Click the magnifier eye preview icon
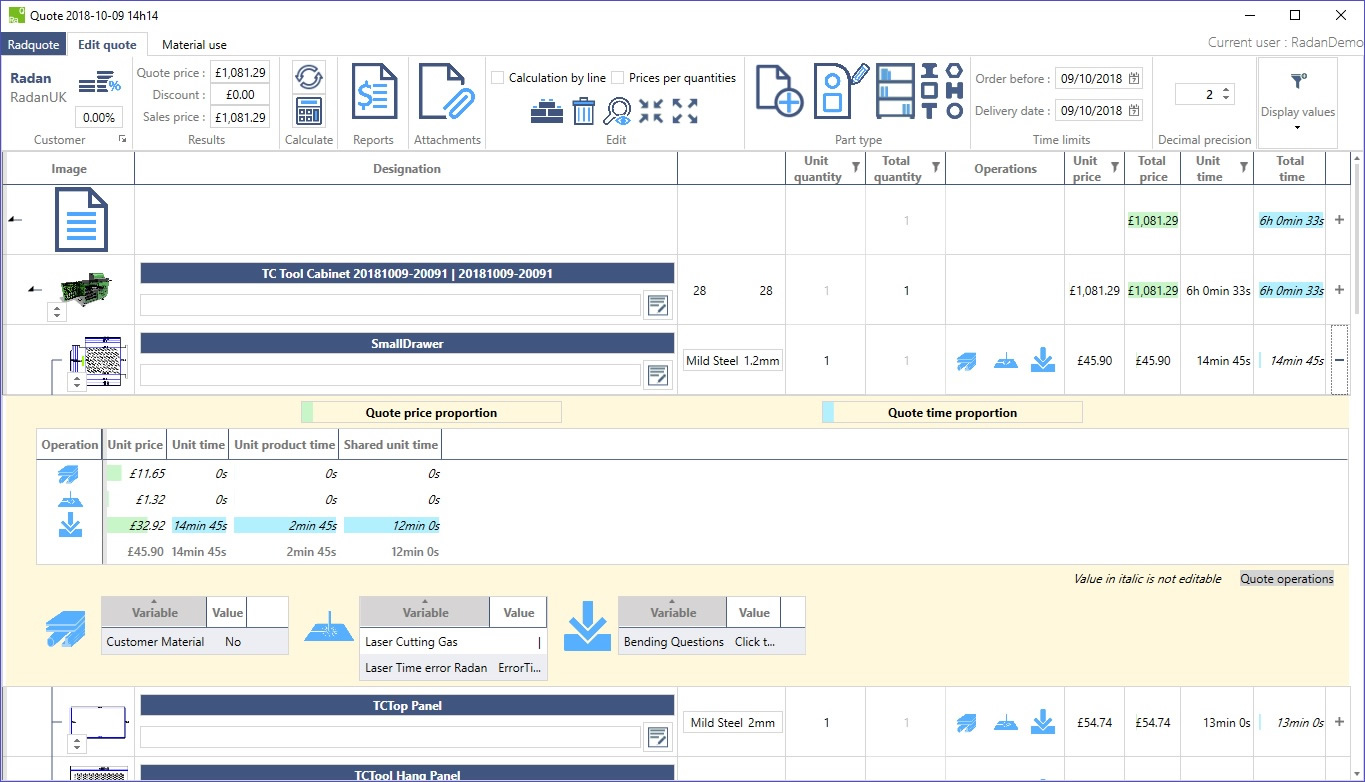 tap(618, 111)
